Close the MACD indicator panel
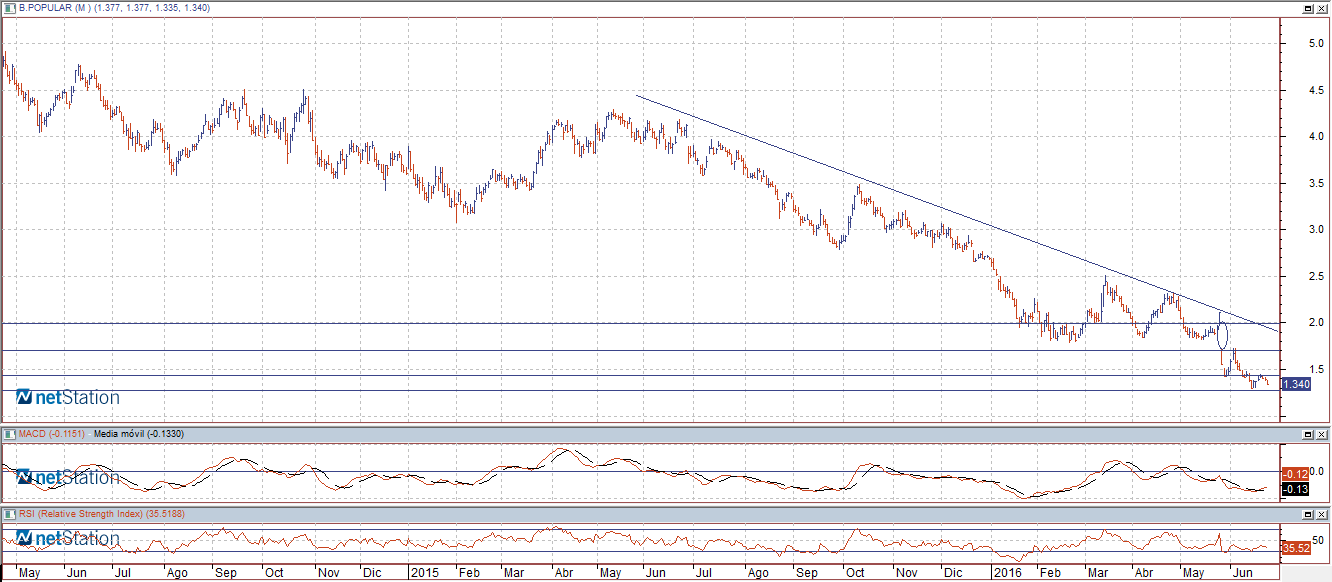 point(1322,434)
